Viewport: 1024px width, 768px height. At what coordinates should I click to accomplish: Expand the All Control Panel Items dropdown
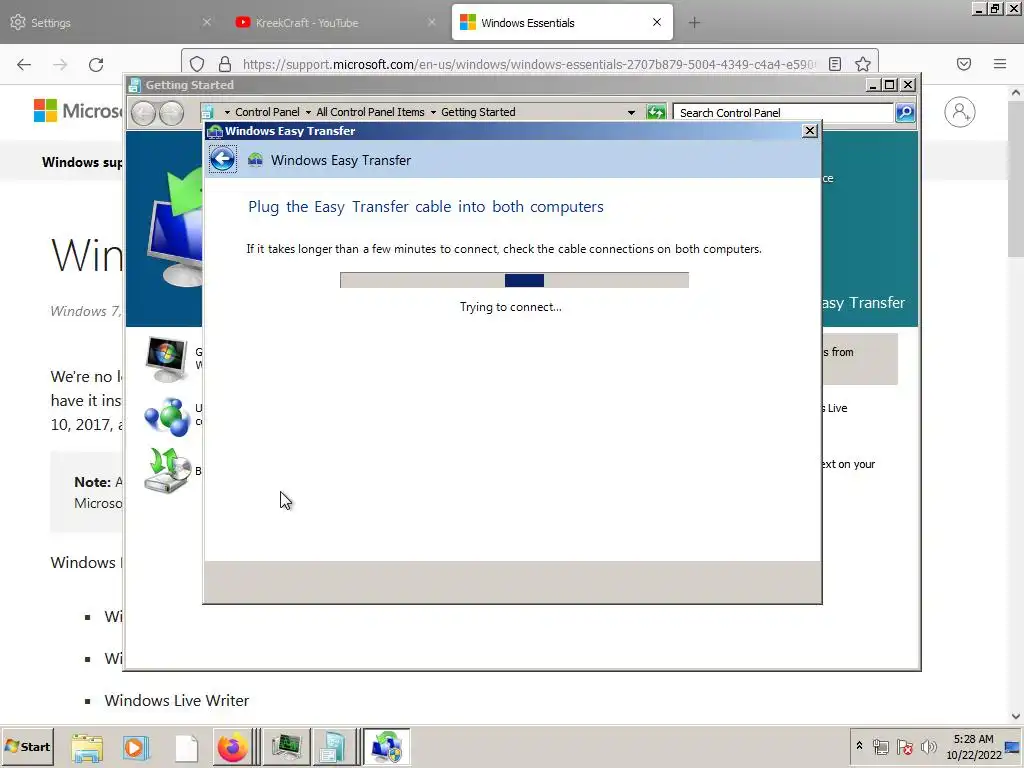[x=433, y=112]
